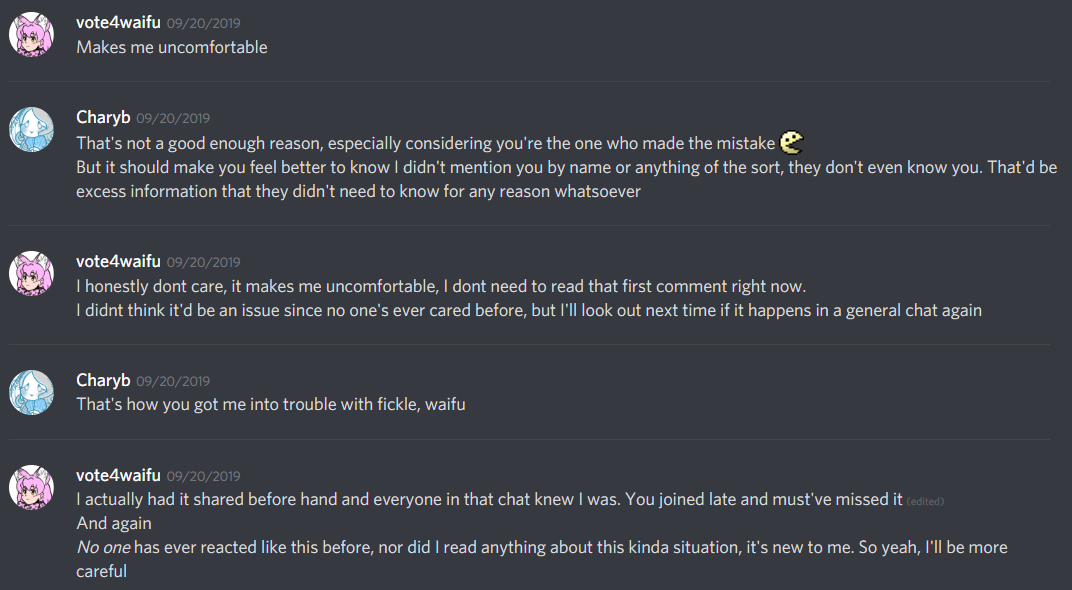
Task: Open the vote4waifu username above "Makes me uncomfortable"
Action: coord(118,22)
